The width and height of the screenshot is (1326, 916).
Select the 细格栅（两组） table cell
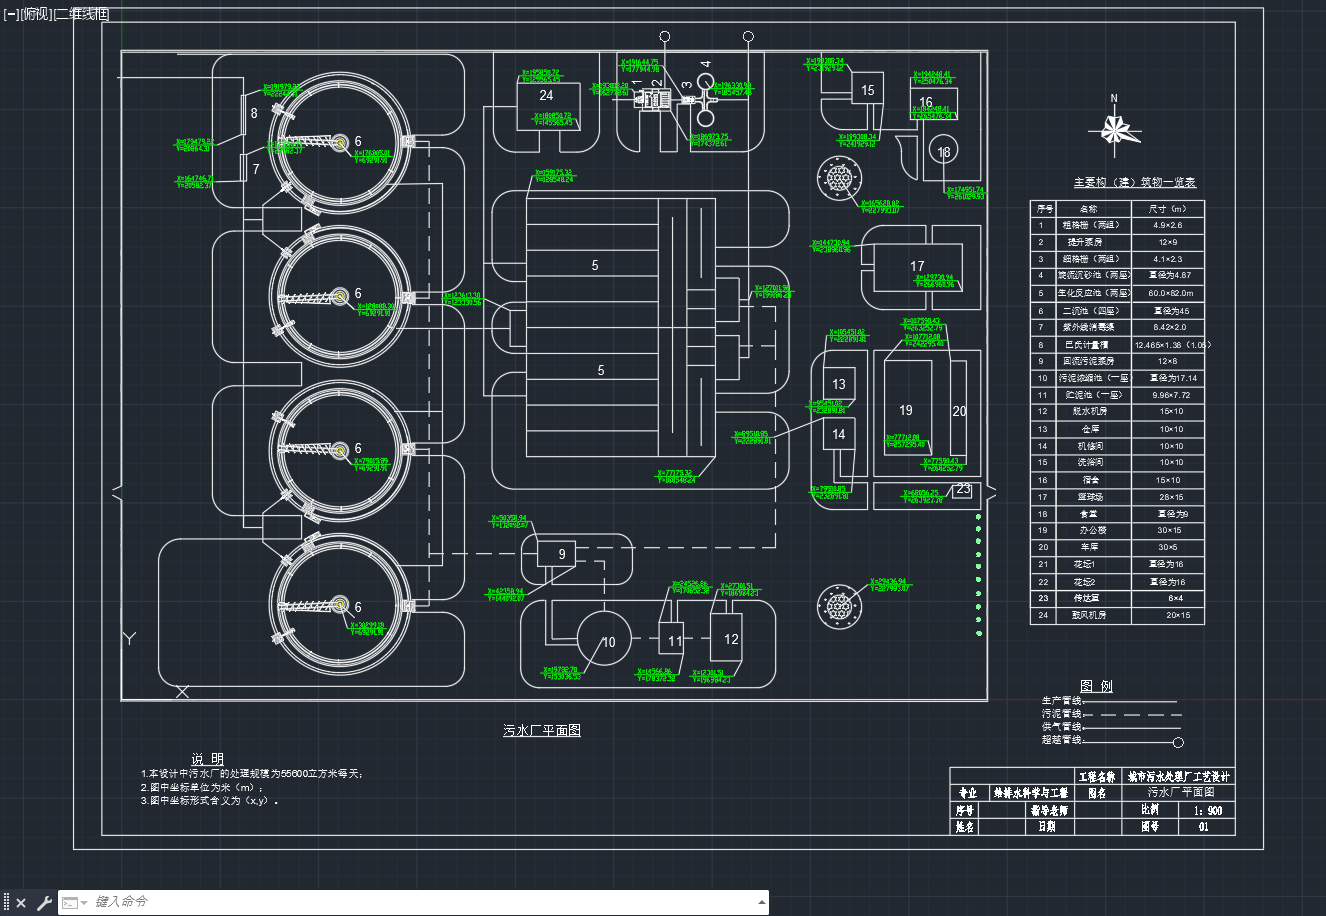point(1092,259)
